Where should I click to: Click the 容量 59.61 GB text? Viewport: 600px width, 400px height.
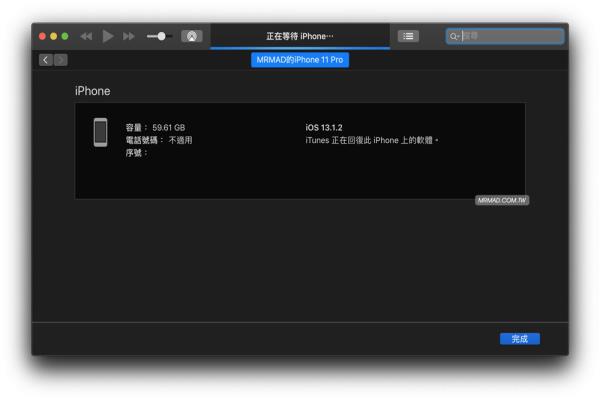click(155, 127)
